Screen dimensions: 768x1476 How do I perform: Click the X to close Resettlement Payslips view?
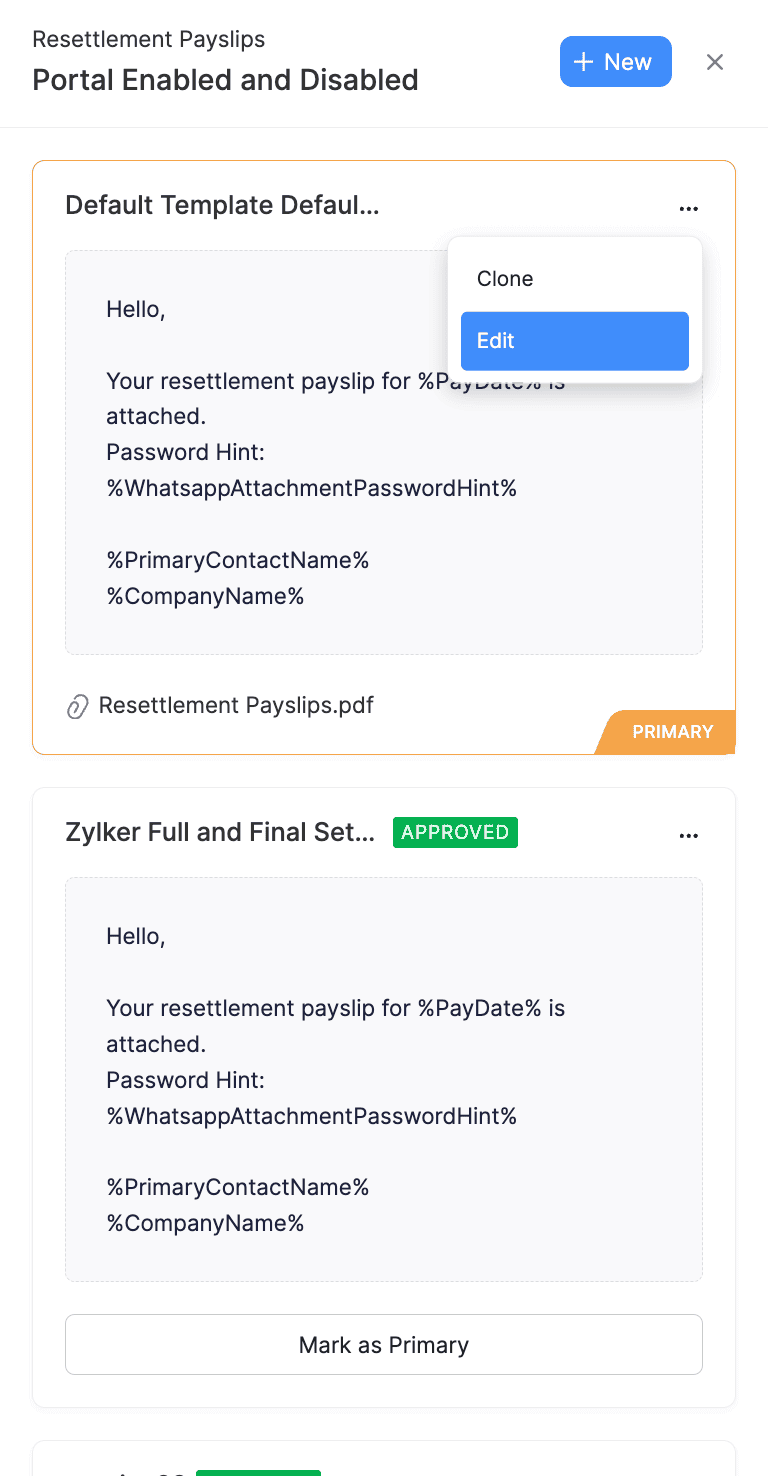pos(715,62)
